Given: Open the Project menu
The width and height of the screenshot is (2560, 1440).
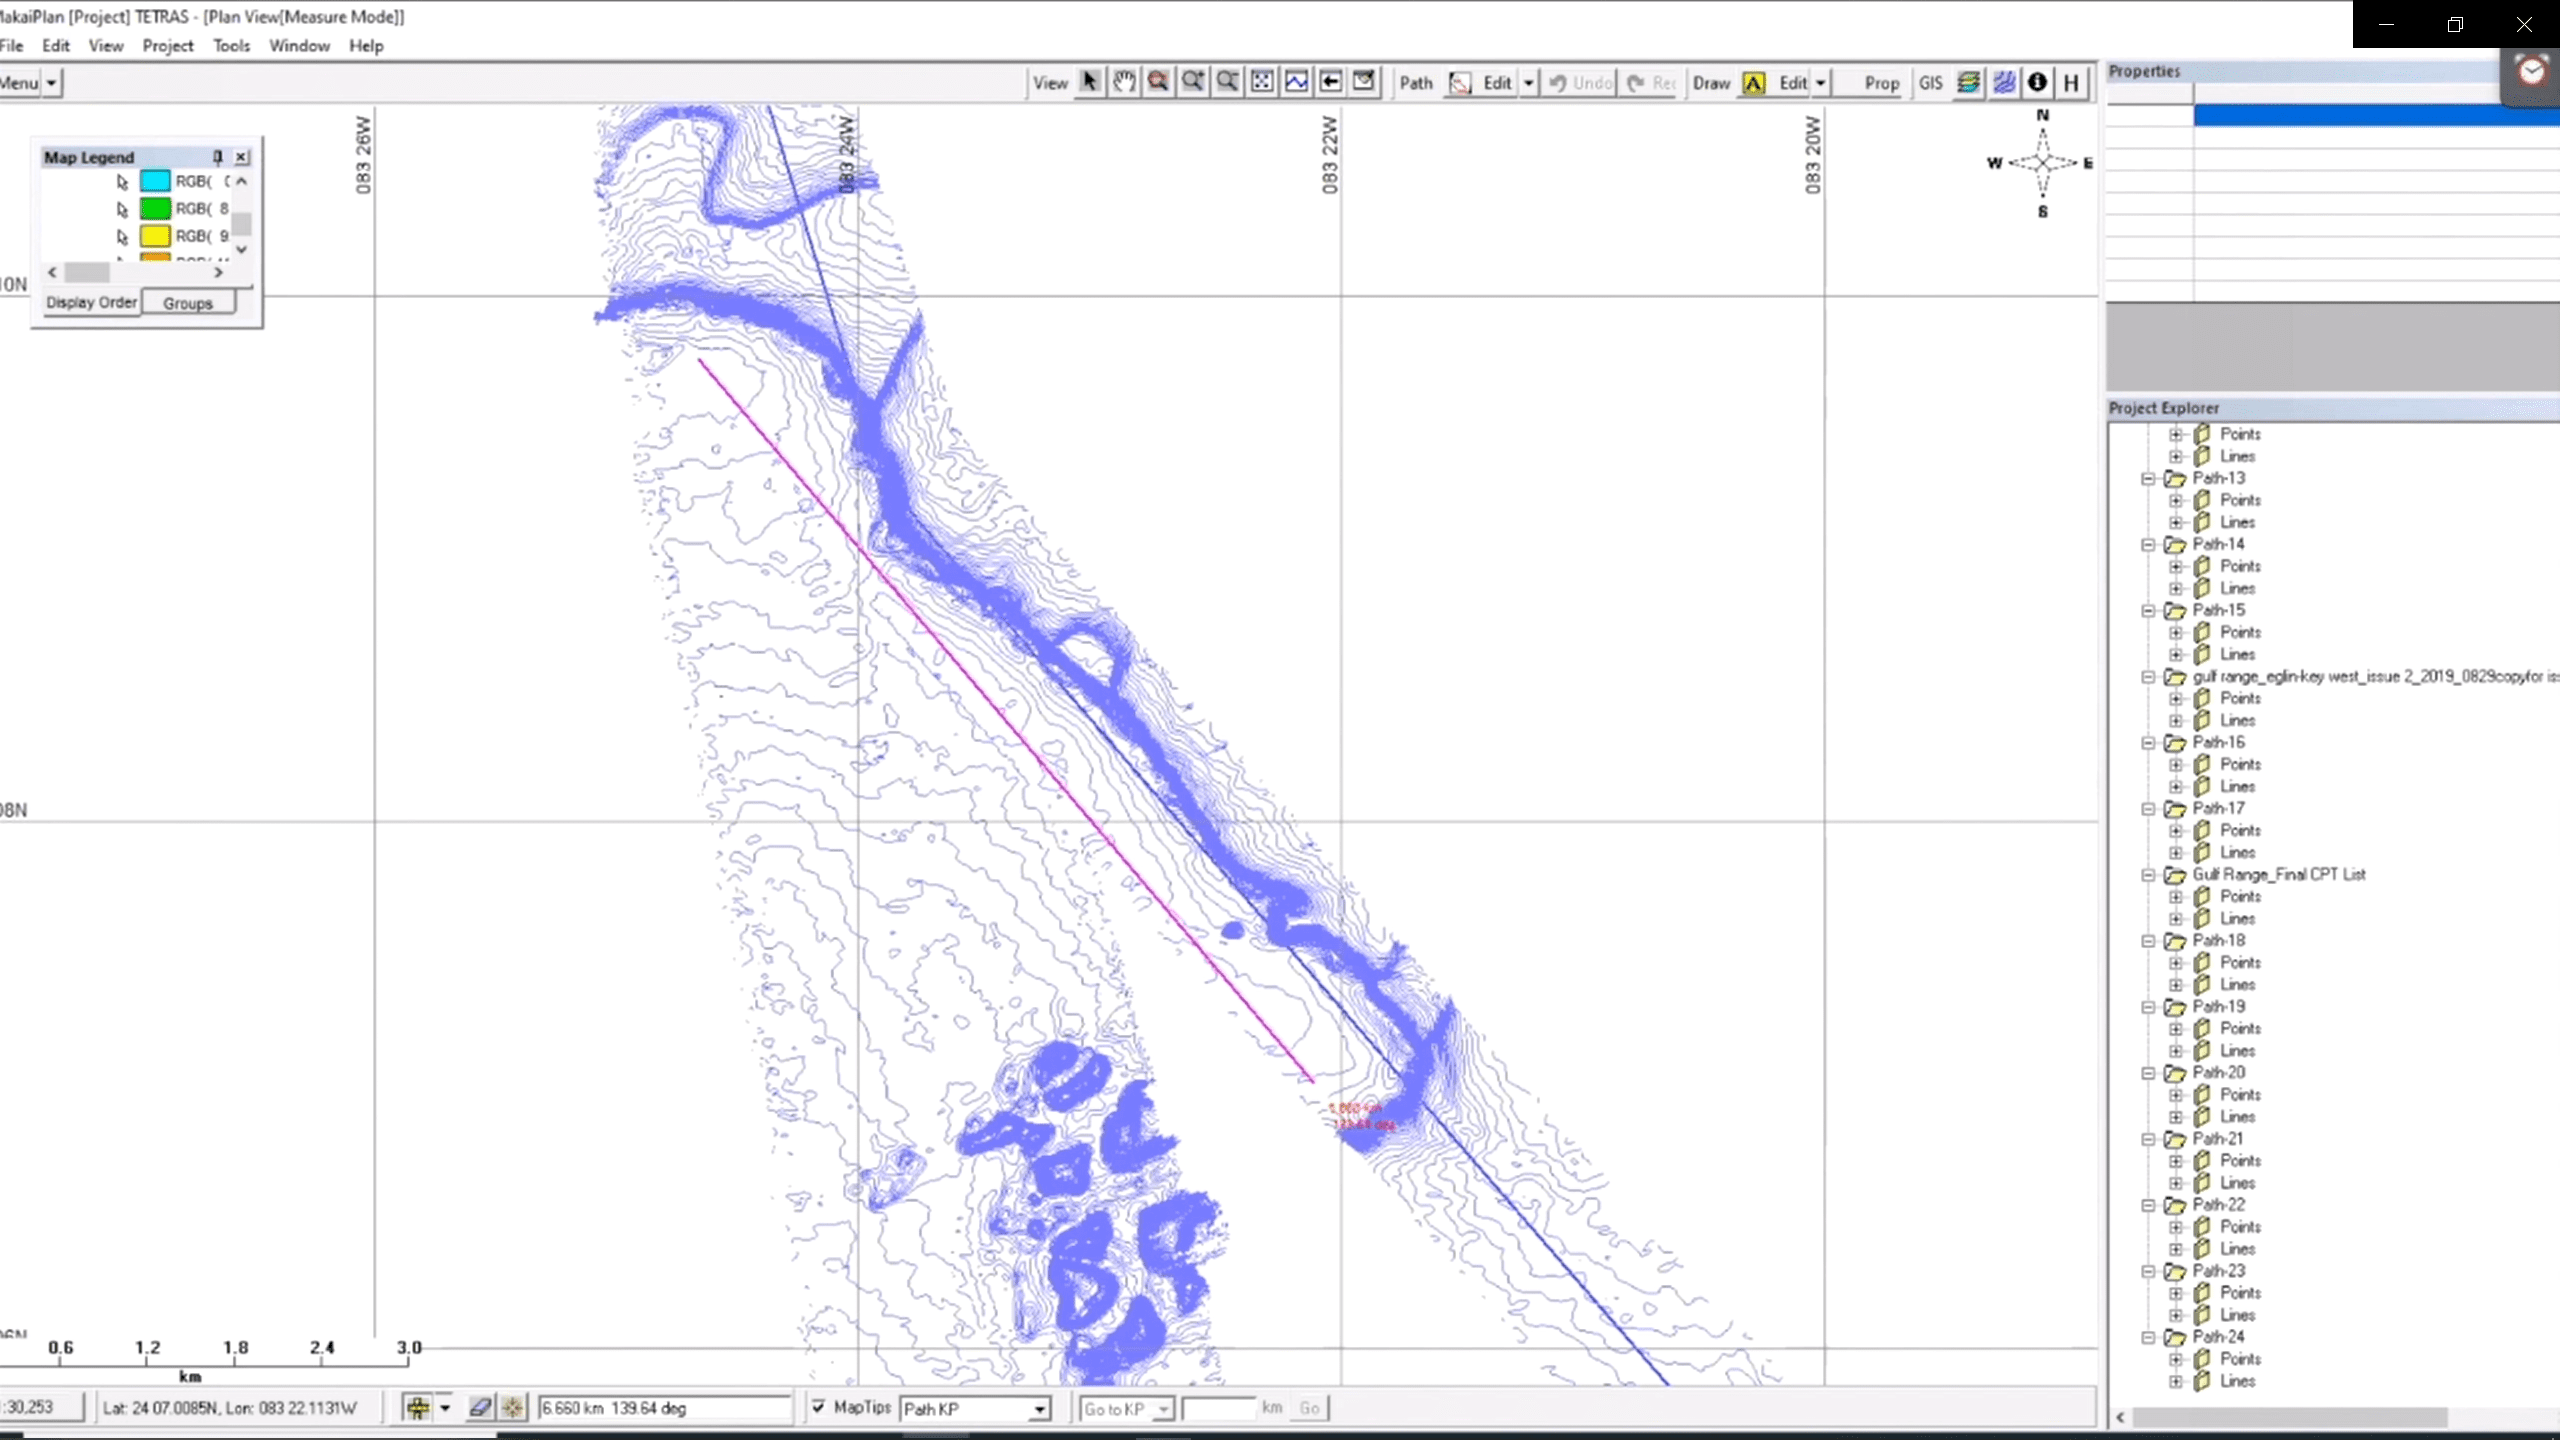Looking at the screenshot, I should tap(168, 46).
